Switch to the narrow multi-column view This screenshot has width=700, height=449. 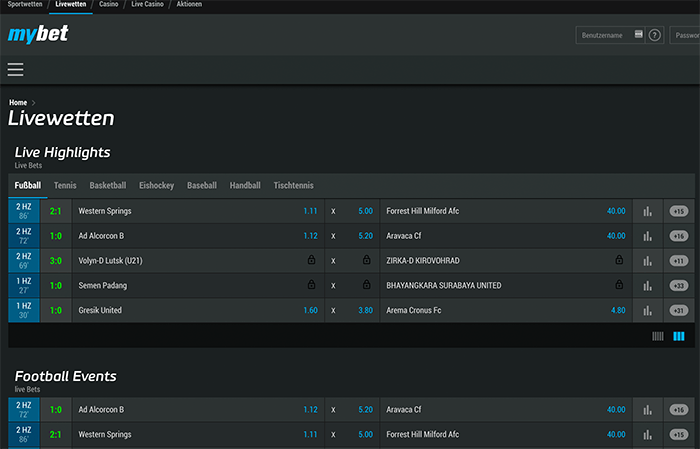(x=658, y=337)
